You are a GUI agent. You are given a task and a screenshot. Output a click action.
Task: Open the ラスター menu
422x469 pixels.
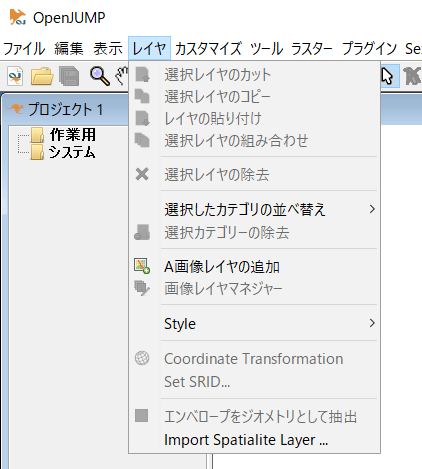(x=312, y=49)
